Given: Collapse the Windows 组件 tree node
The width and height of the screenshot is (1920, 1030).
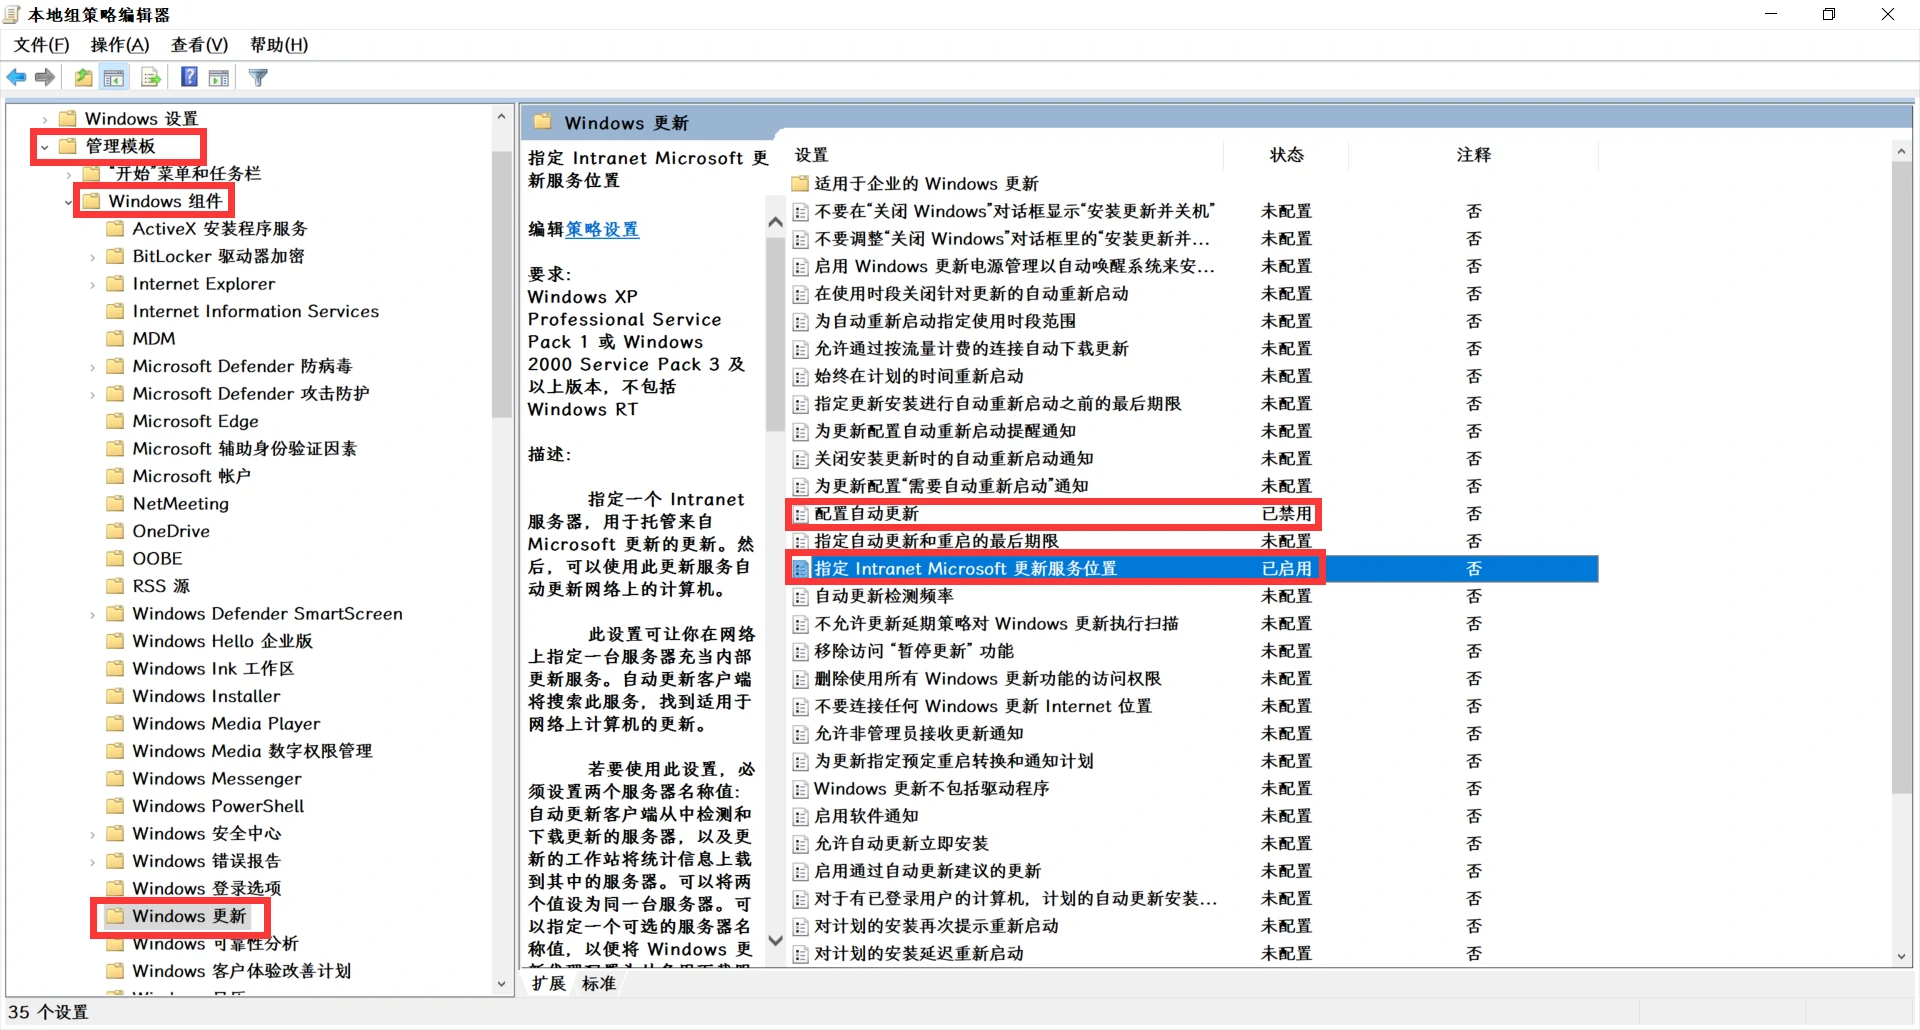Looking at the screenshot, I should point(69,202).
